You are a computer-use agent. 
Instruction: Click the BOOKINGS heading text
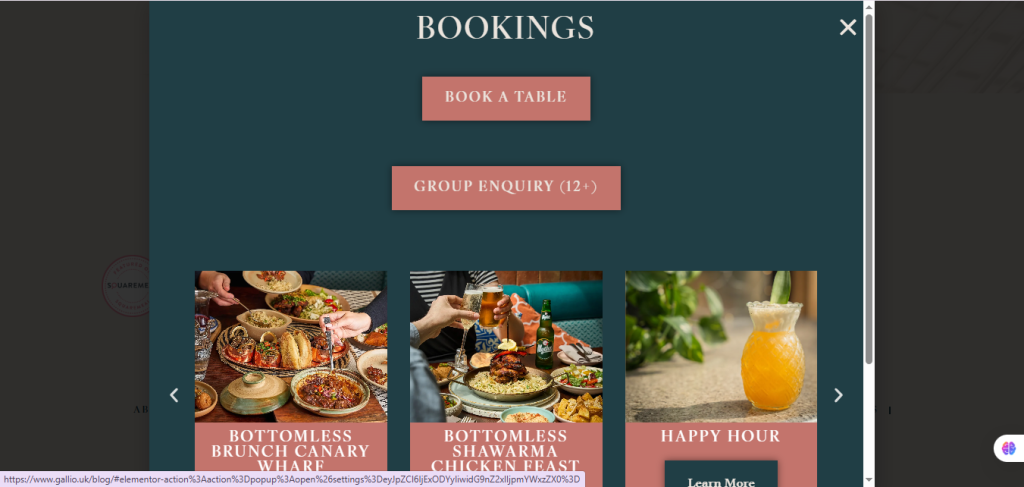point(505,28)
